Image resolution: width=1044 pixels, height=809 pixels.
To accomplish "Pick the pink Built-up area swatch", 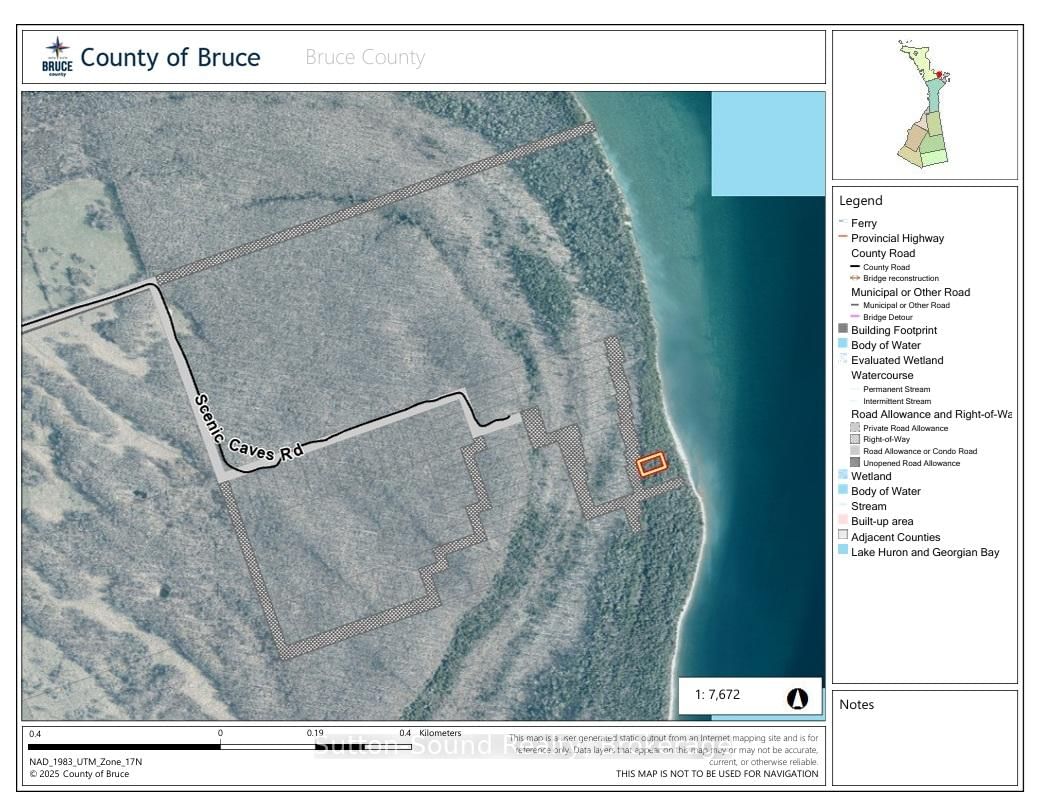I will (x=843, y=521).
